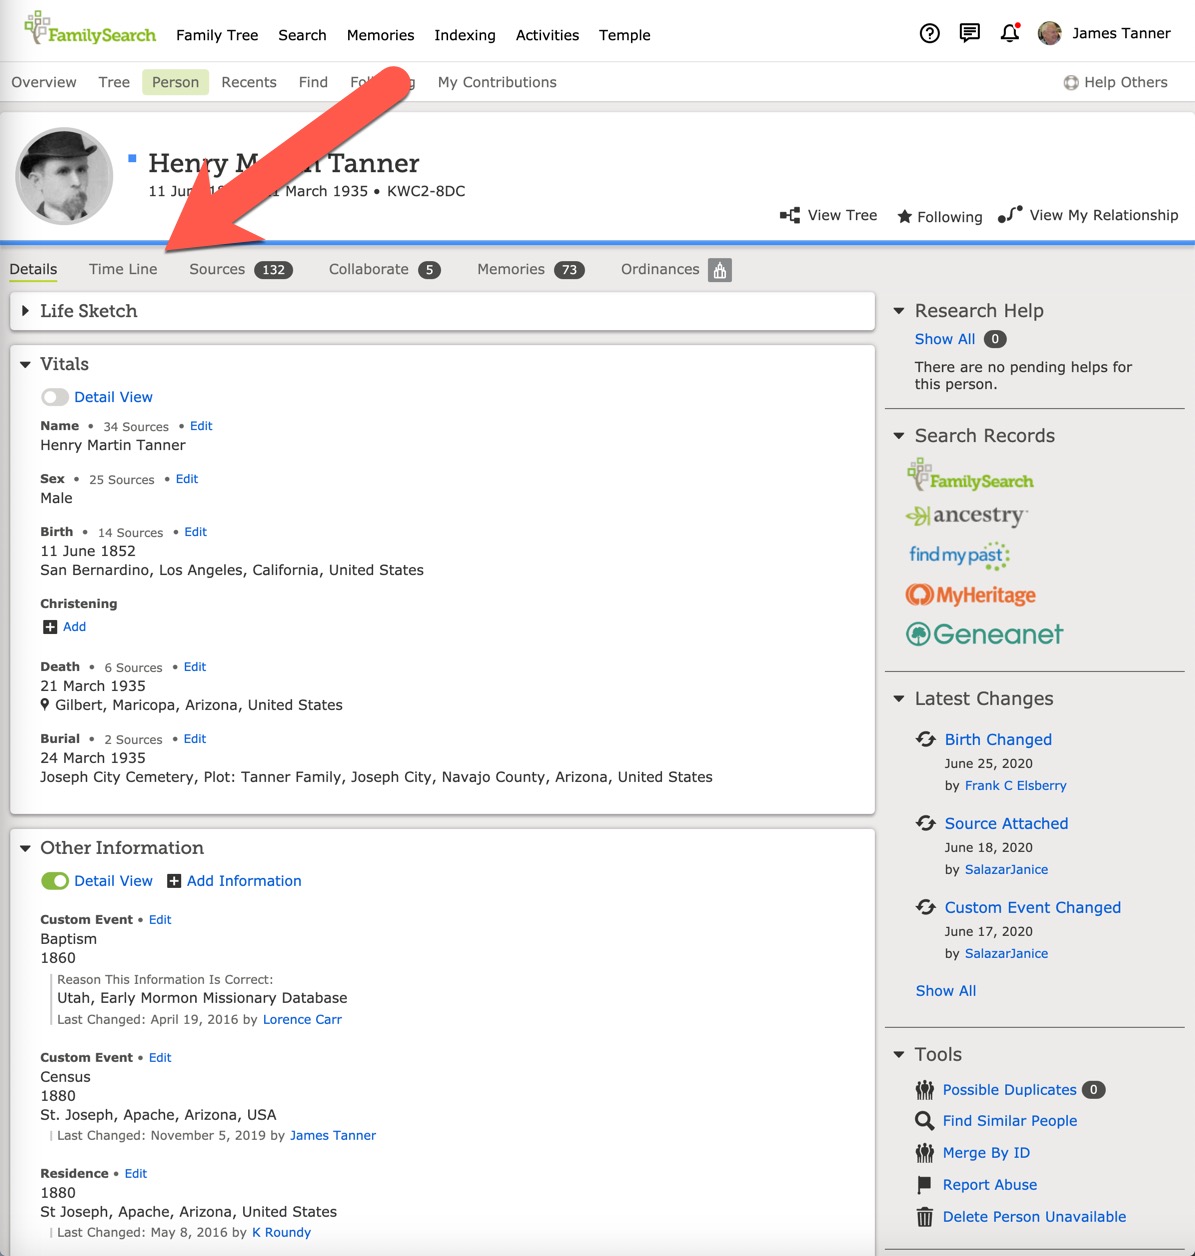1195x1256 pixels.
Task: Edit the Birth information
Action: [195, 531]
